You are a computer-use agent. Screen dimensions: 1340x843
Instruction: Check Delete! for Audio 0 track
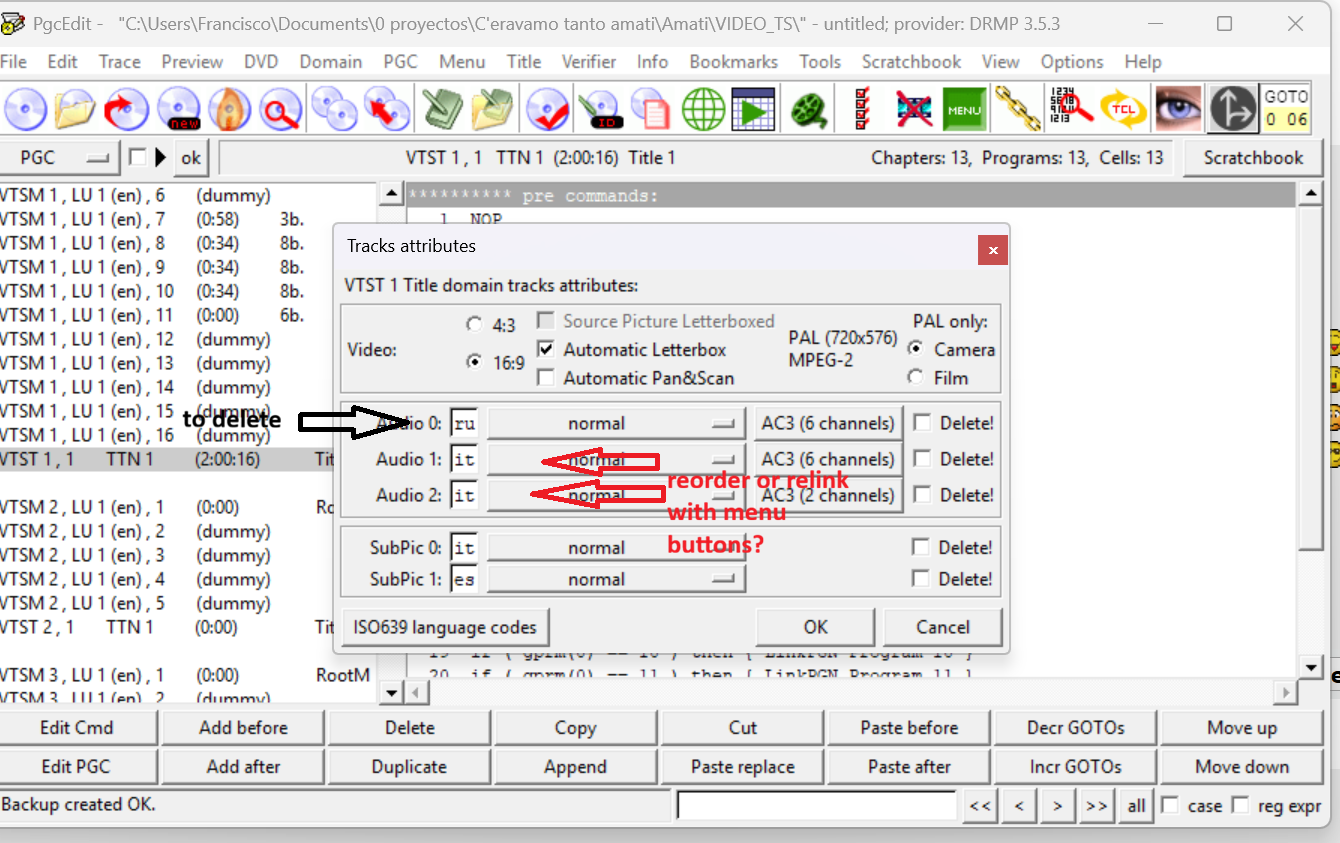point(922,423)
